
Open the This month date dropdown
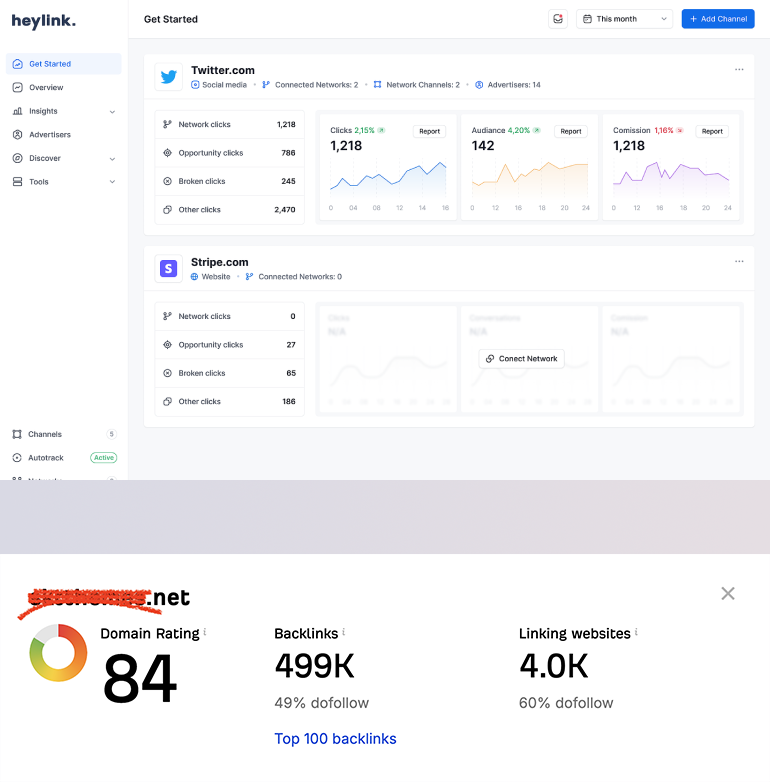click(x=624, y=19)
